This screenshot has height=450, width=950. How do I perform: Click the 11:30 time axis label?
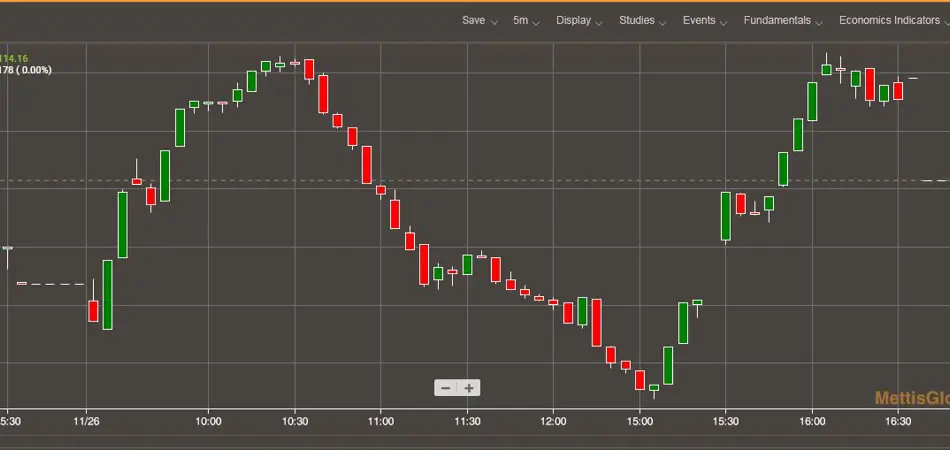(467, 421)
